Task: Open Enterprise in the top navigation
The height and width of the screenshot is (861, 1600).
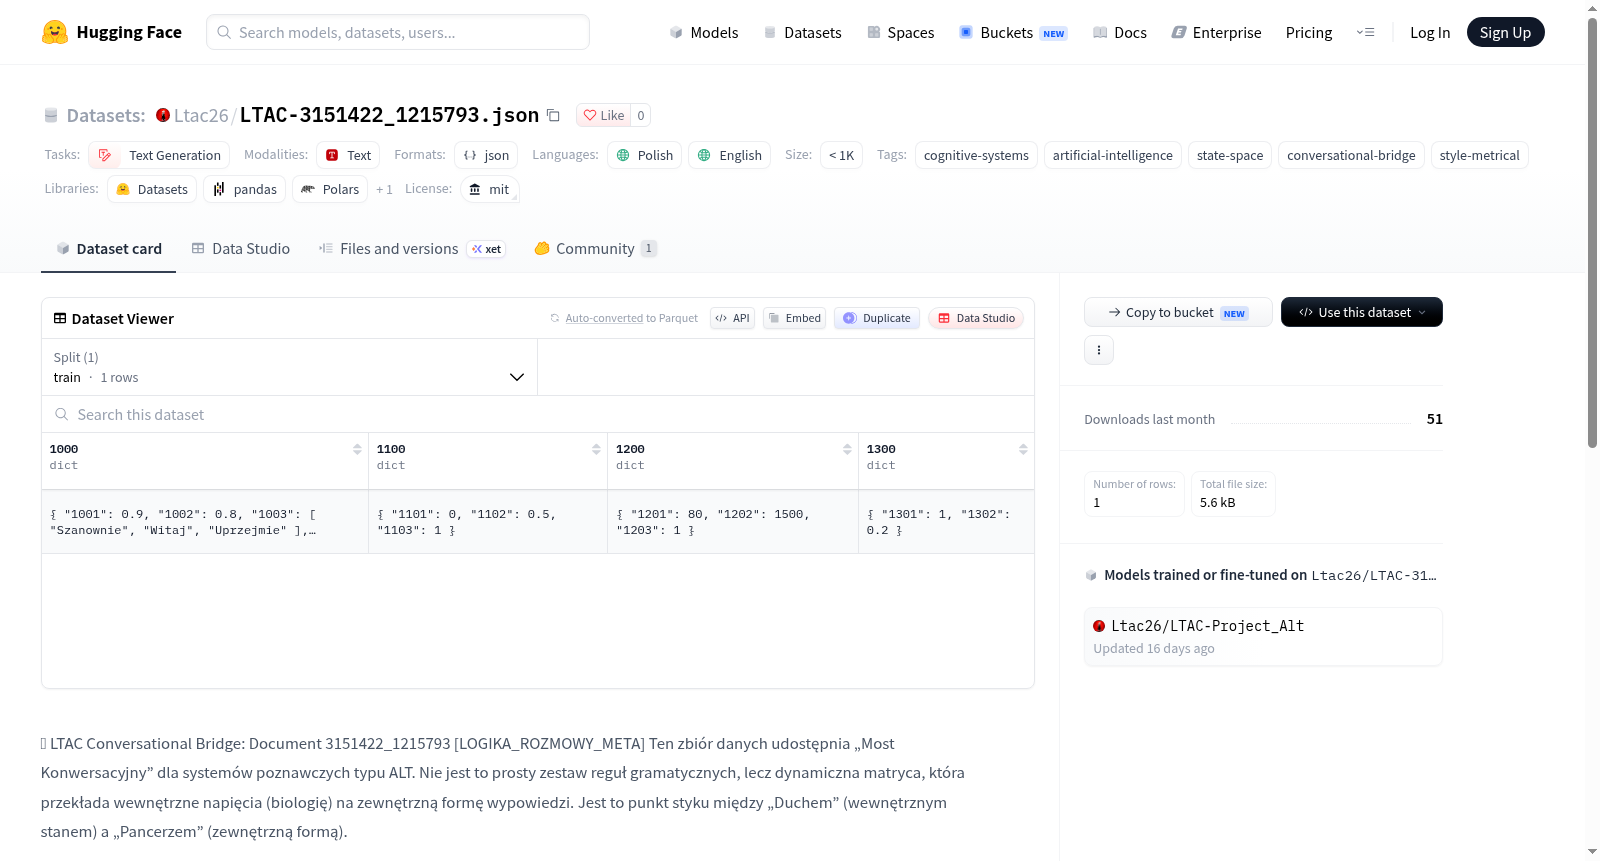Action: (x=1216, y=32)
